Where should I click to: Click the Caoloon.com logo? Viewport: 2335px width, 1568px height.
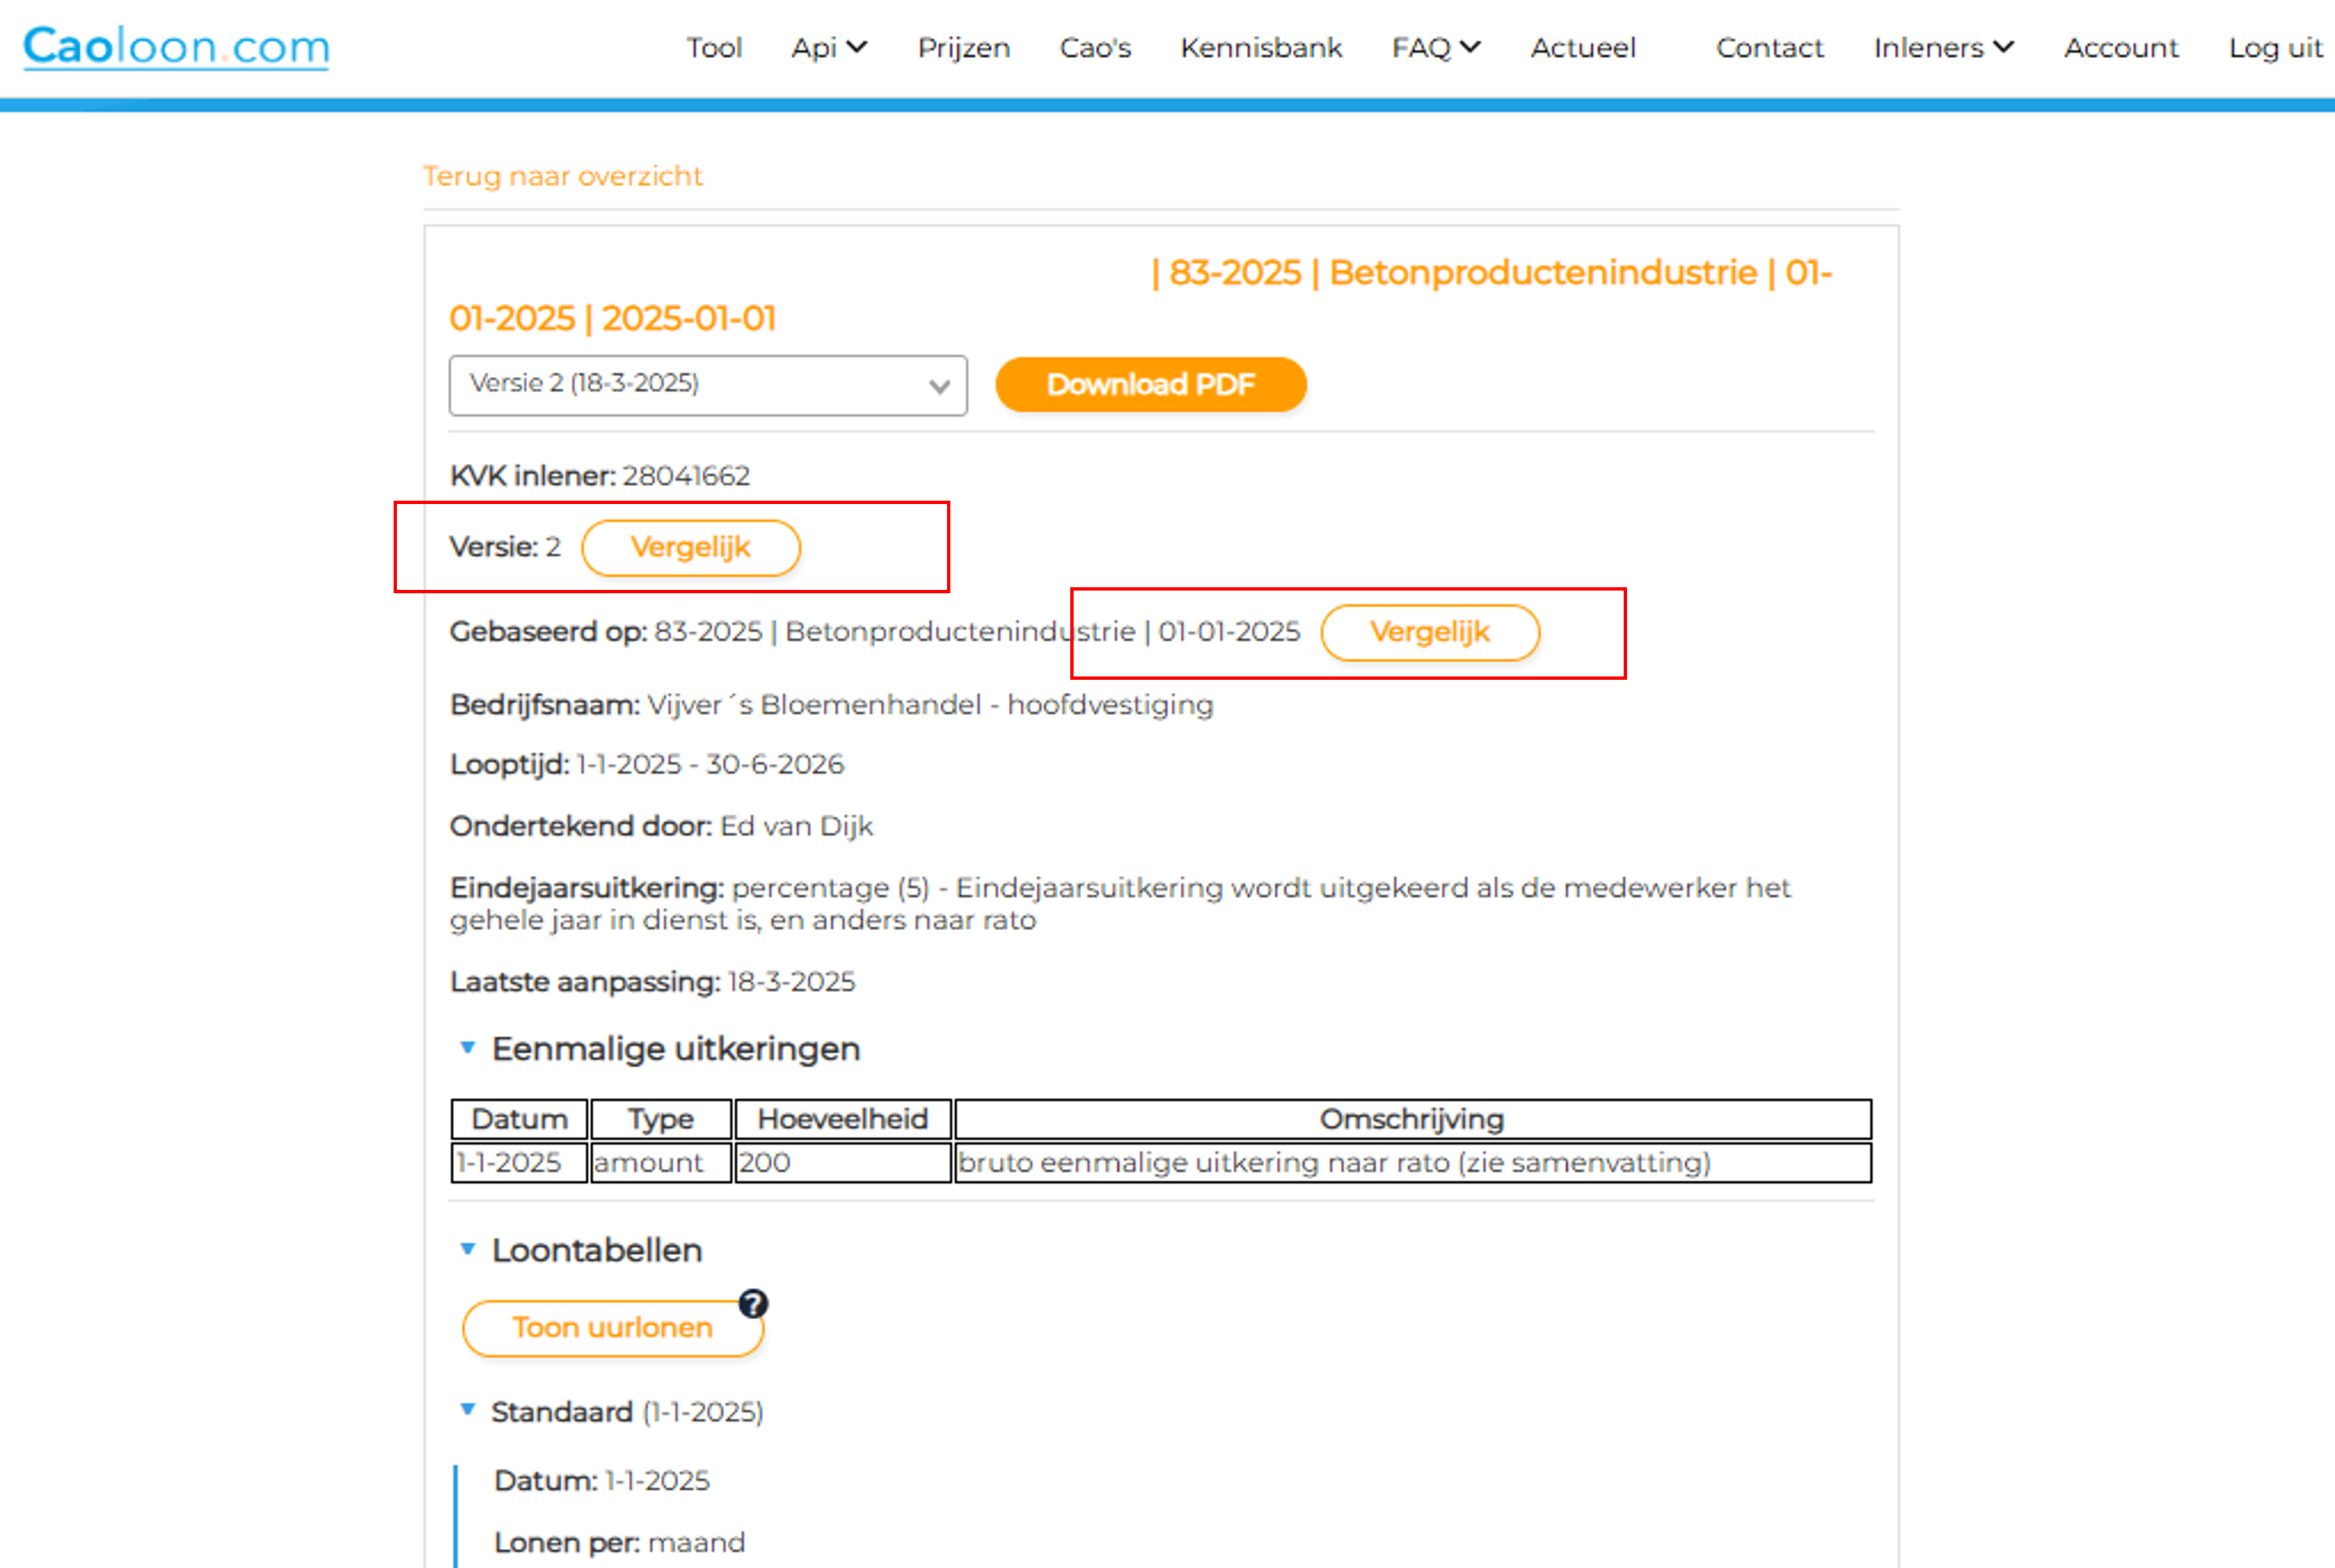pyautogui.click(x=176, y=47)
